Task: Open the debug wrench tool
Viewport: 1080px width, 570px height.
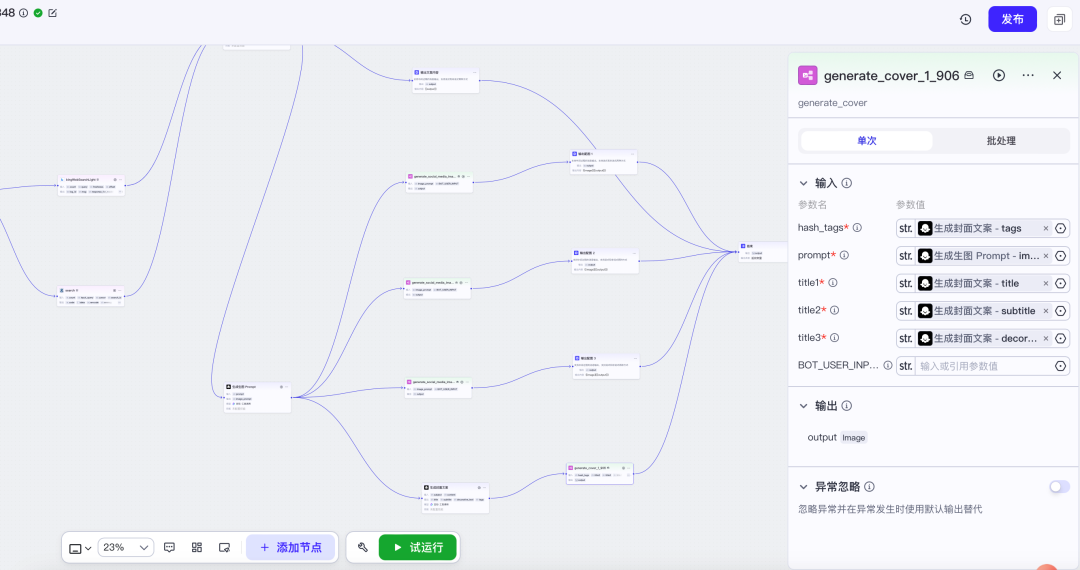Action: click(363, 548)
